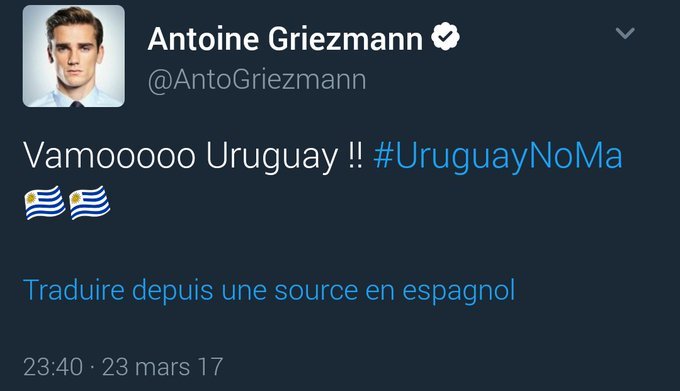Click the first name Antoine in header
Screen dimensions: 680x391
203,39
